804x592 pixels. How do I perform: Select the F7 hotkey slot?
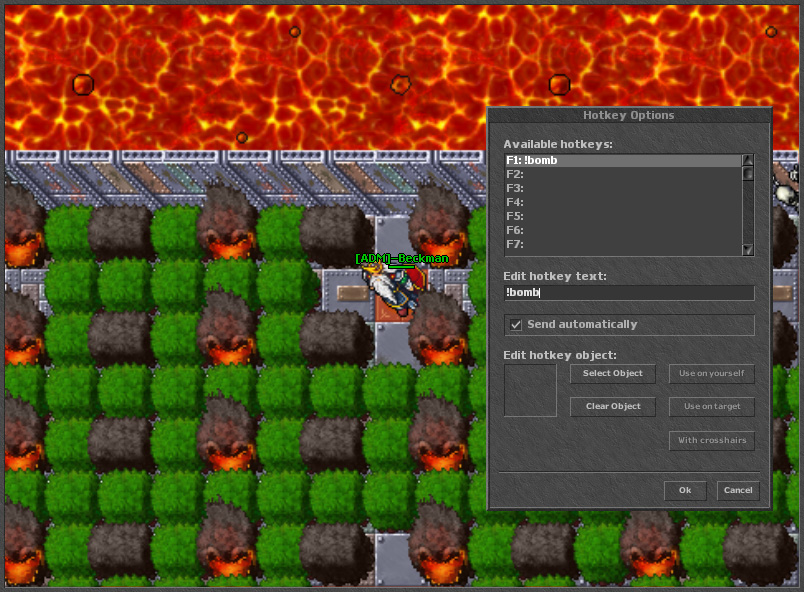point(600,243)
